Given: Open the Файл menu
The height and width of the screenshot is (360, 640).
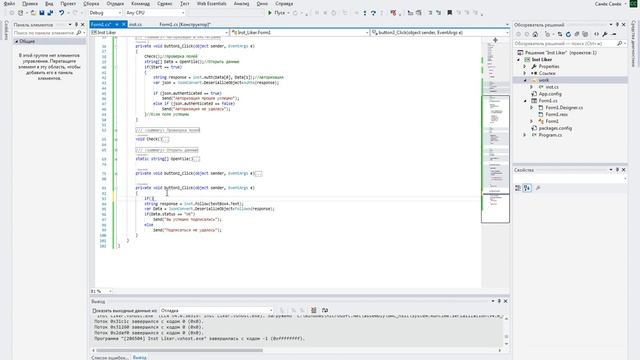Looking at the screenshot, I should click(9, 4).
